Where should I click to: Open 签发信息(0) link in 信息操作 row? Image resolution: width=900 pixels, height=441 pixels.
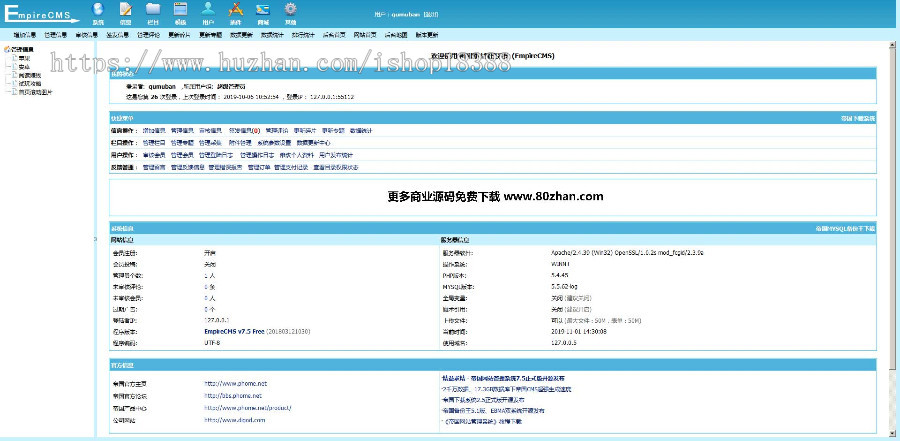(x=245, y=130)
